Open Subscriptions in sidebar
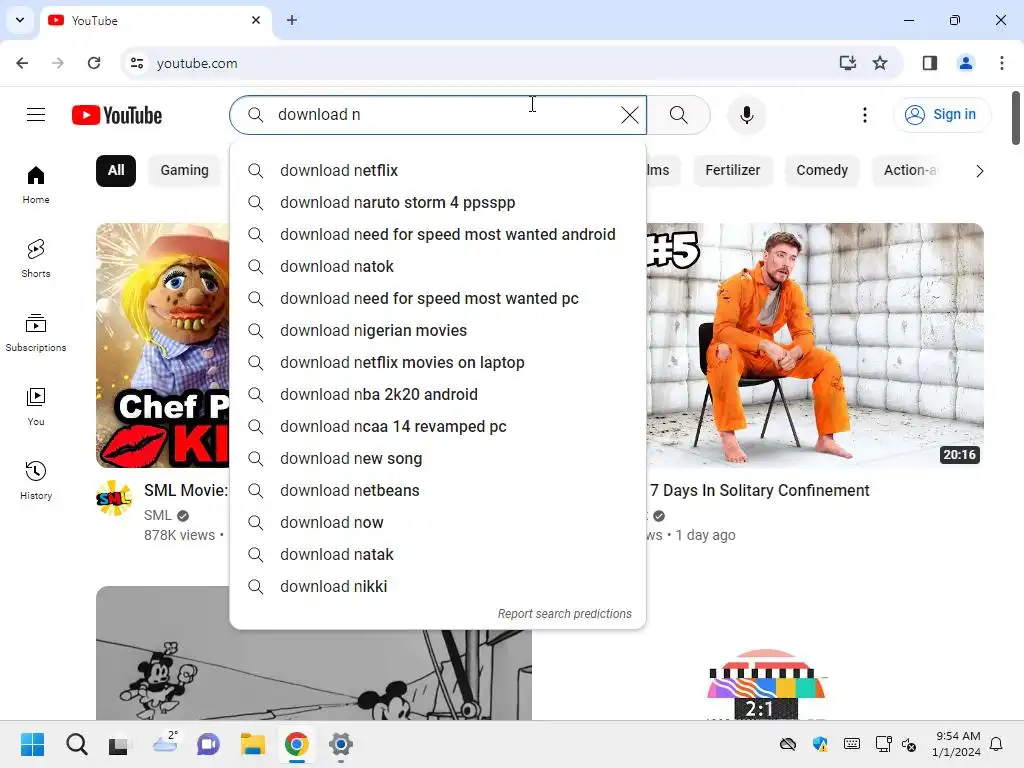Screen dimensions: 1024x768 (x=36, y=333)
